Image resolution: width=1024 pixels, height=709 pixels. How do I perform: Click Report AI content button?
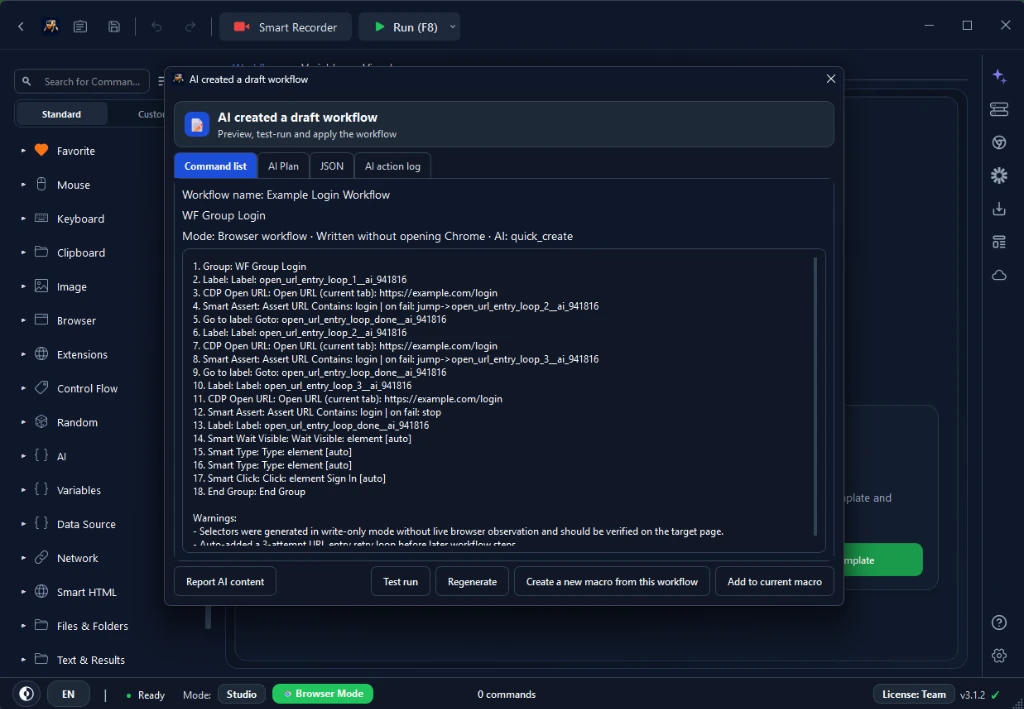point(225,582)
